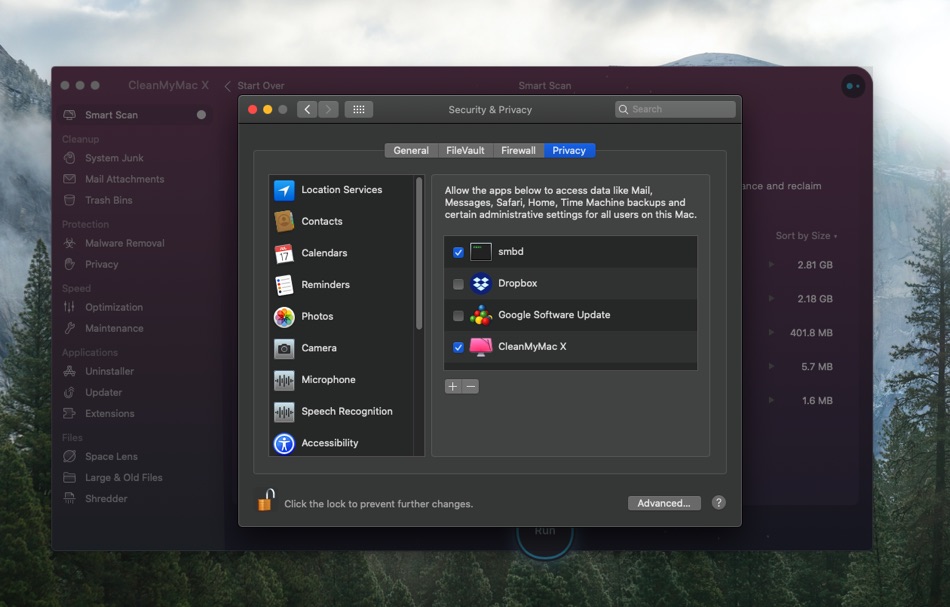Select Location Services in privacy list
Screen dimensions: 950x607
pos(342,190)
